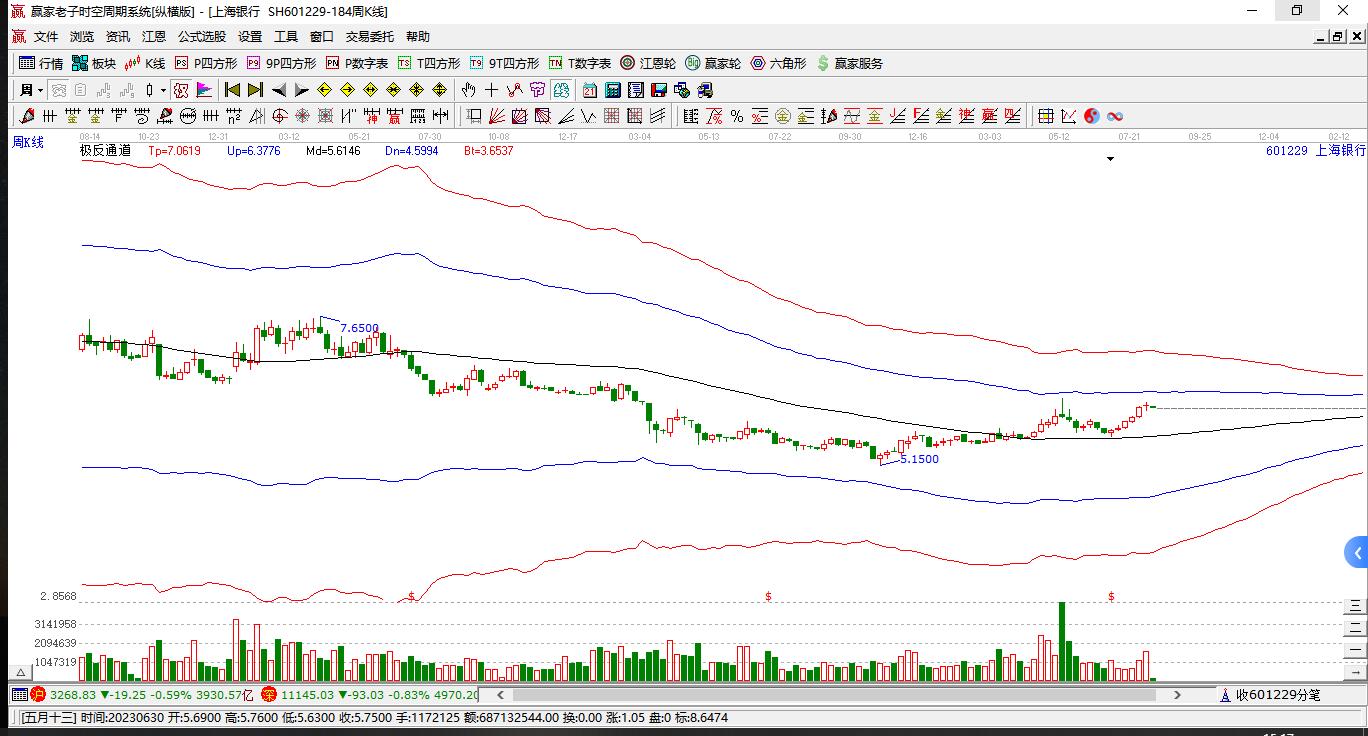The height and width of the screenshot is (736, 1368).
Task: Open the 江恩轮 Gann wheel tool
Action: [648, 63]
